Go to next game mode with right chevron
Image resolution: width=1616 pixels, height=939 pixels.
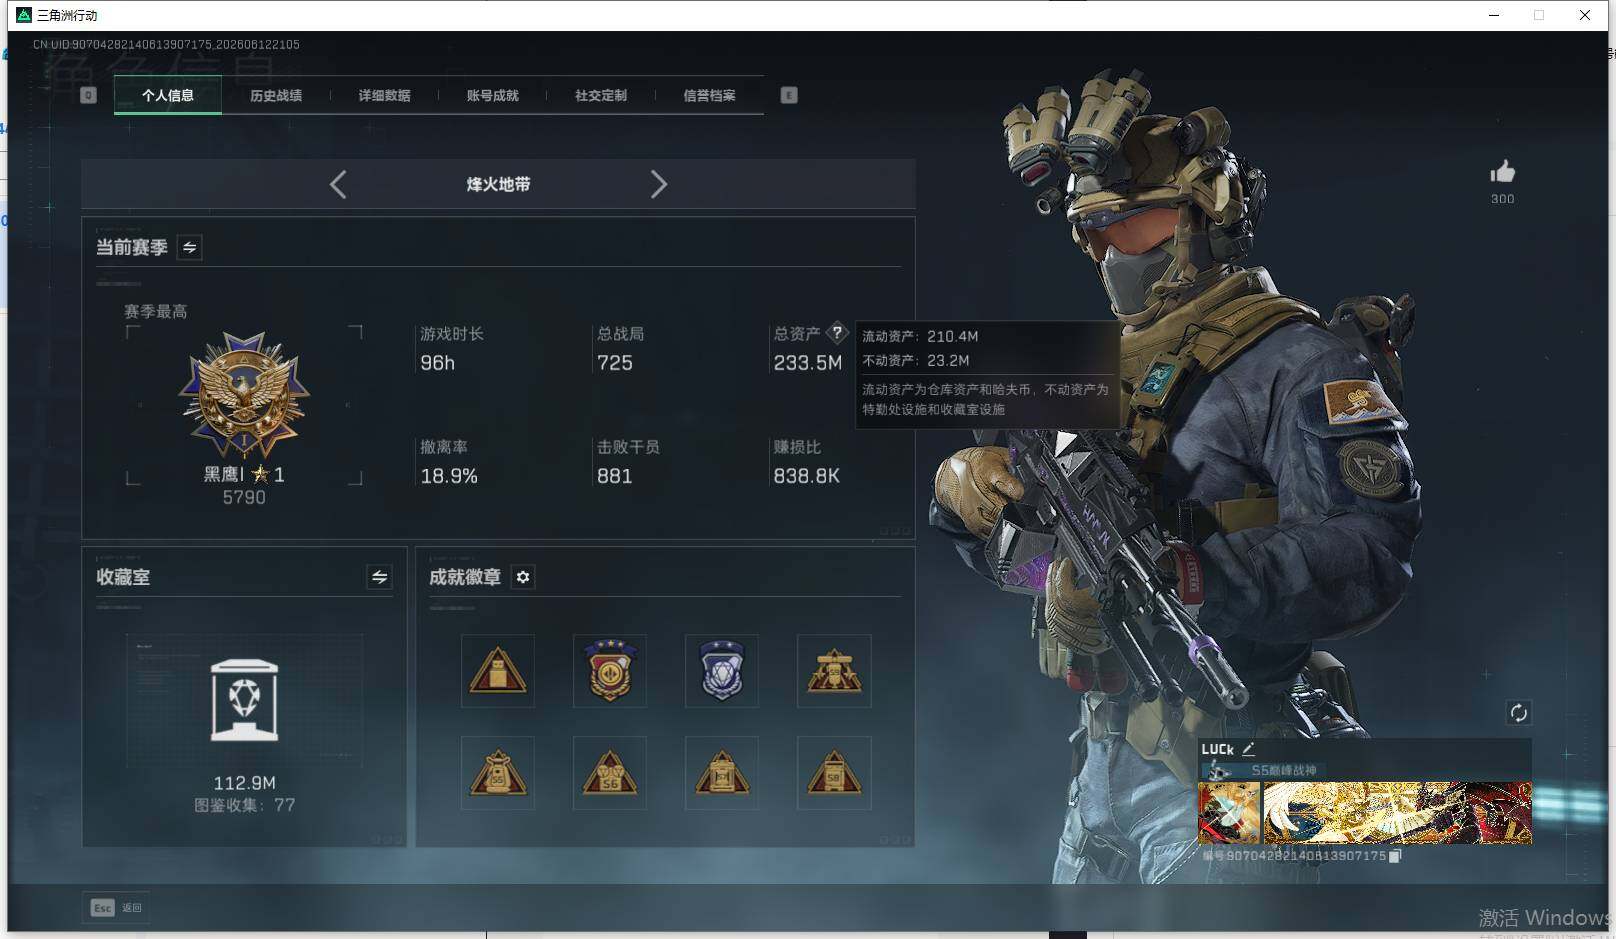[658, 184]
